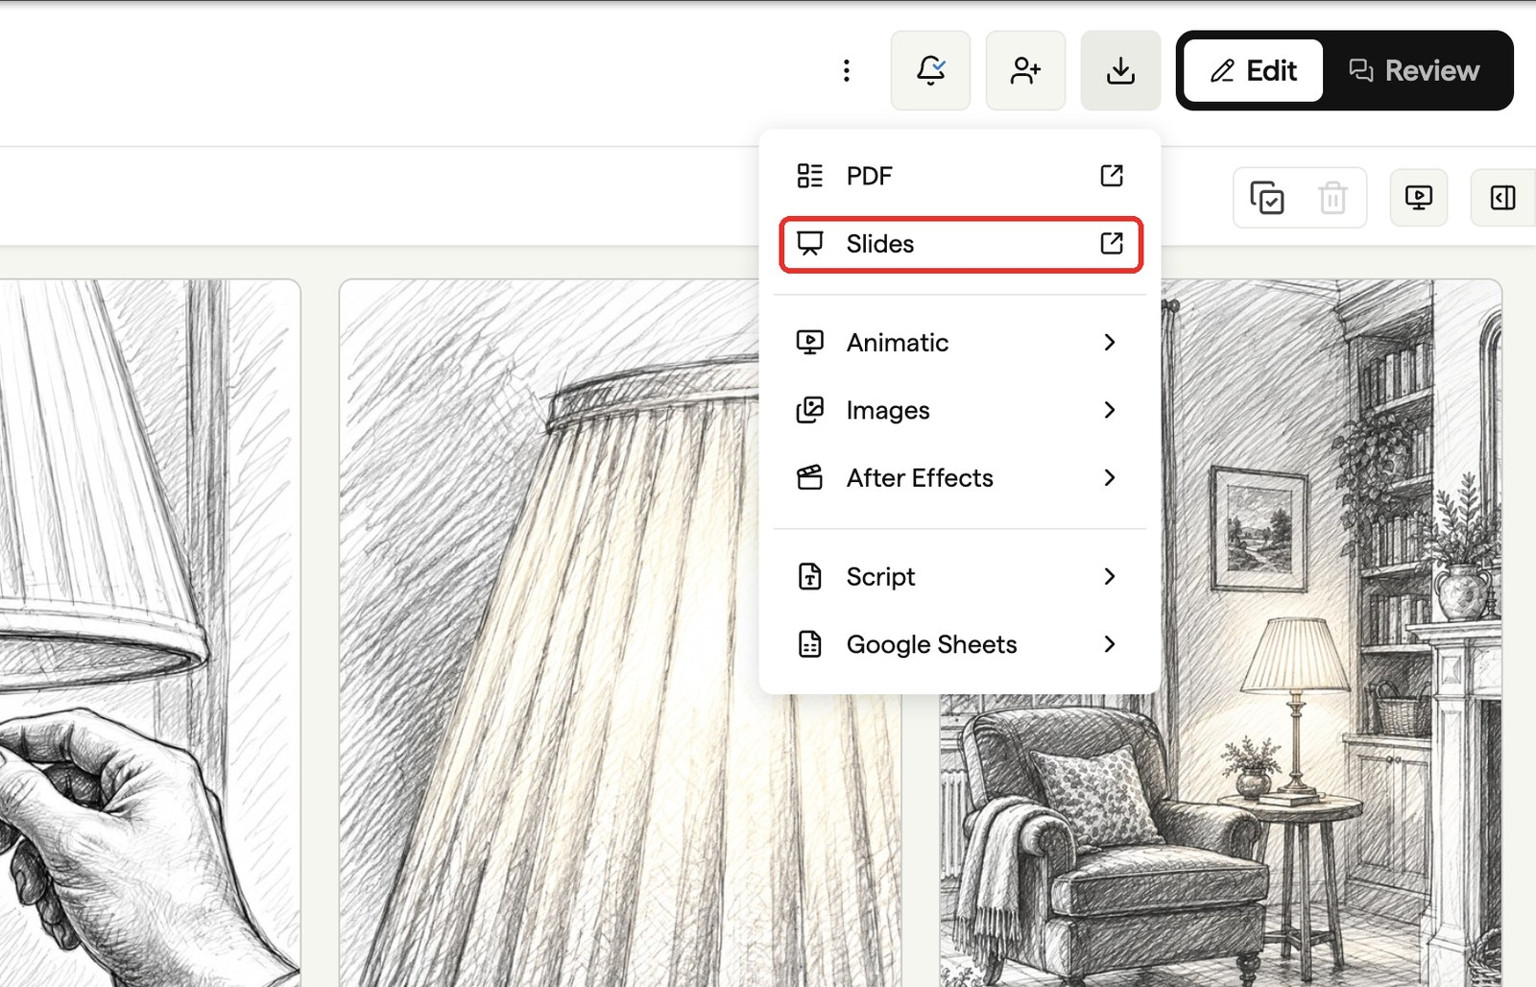Click the download export icon button
This screenshot has height=987, width=1536.
pyautogui.click(x=1120, y=70)
